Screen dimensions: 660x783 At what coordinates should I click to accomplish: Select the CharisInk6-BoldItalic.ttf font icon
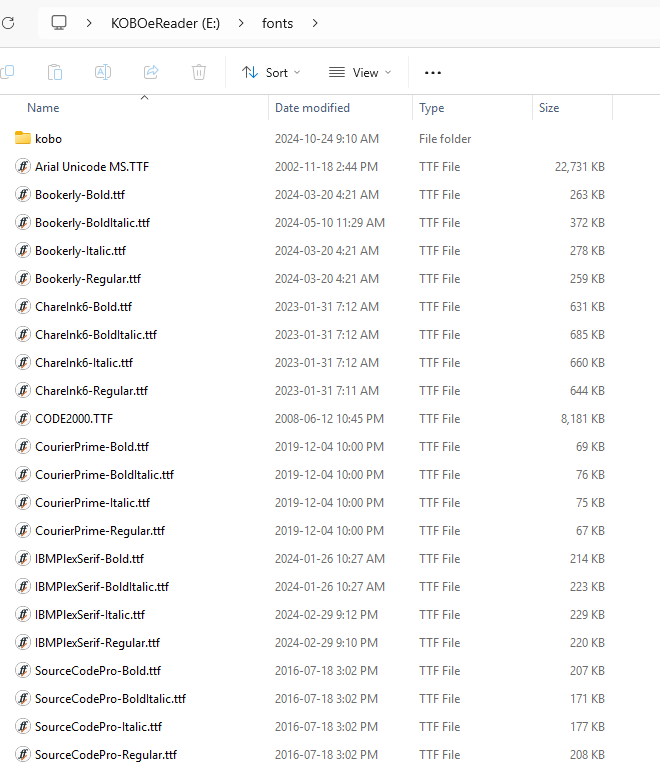[23, 334]
